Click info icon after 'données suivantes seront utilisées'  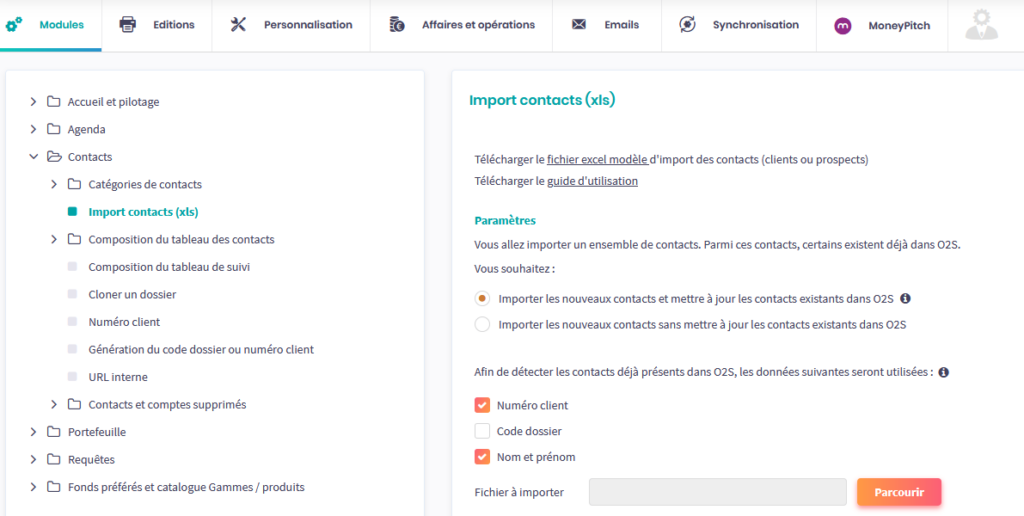[943, 372]
